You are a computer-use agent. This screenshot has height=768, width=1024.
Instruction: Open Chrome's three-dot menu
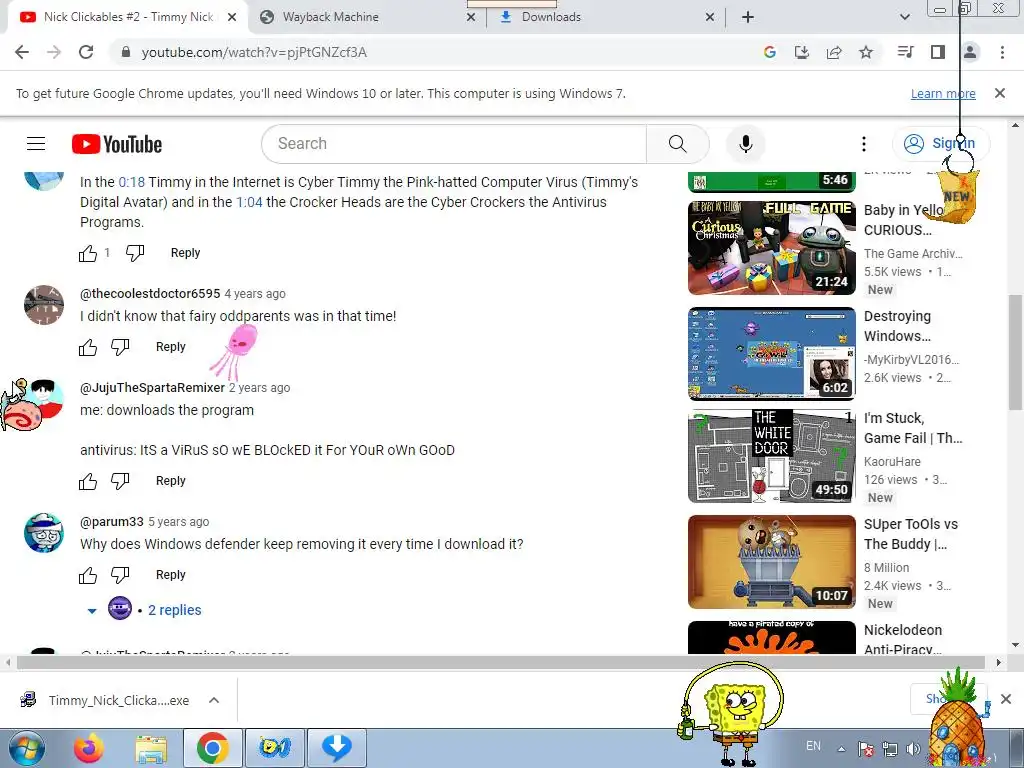(x=1002, y=52)
